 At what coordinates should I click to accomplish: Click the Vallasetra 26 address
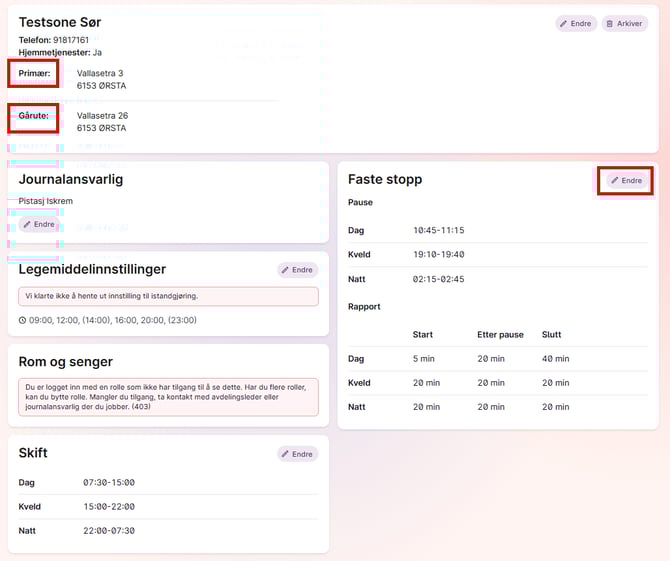102,116
